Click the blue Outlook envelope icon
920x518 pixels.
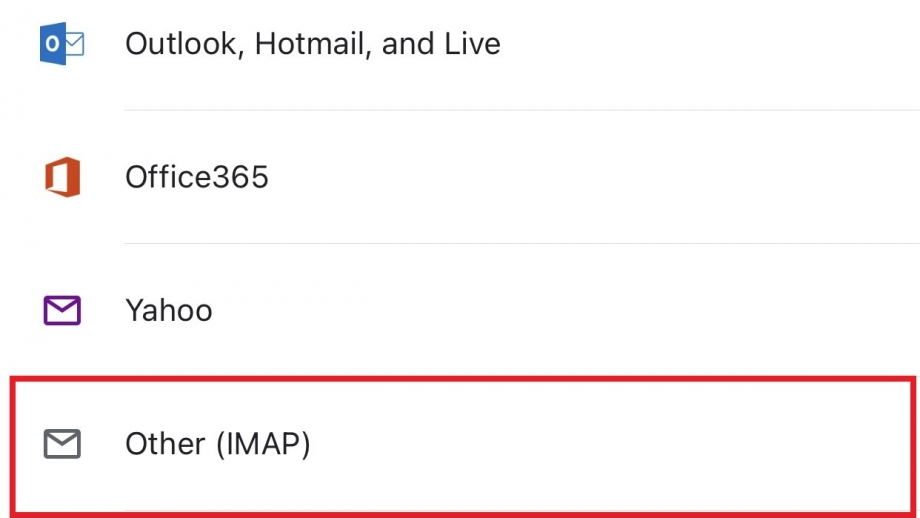[62, 43]
